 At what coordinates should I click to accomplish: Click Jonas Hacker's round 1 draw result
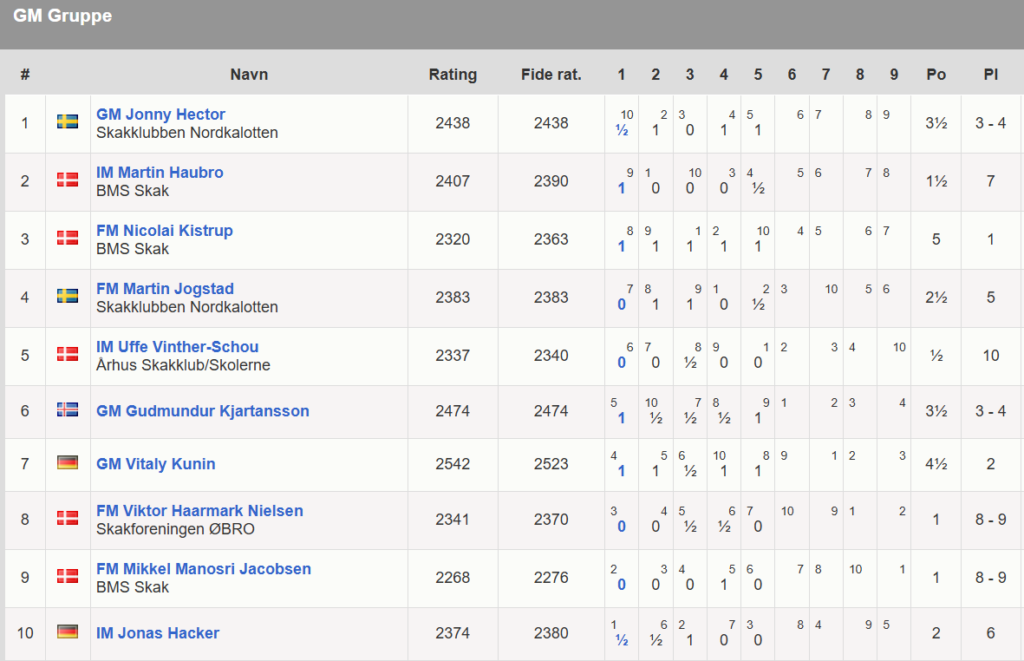tap(621, 641)
